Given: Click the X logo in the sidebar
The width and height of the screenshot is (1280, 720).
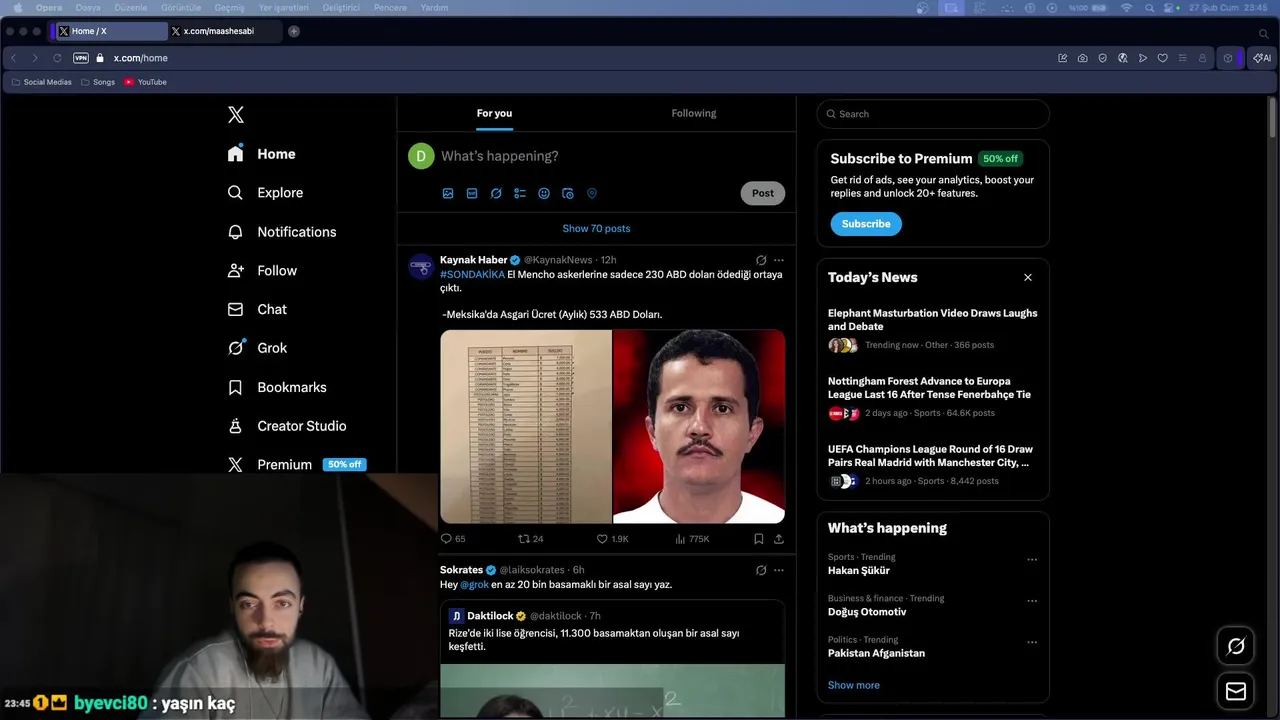Looking at the screenshot, I should click(236, 115).
